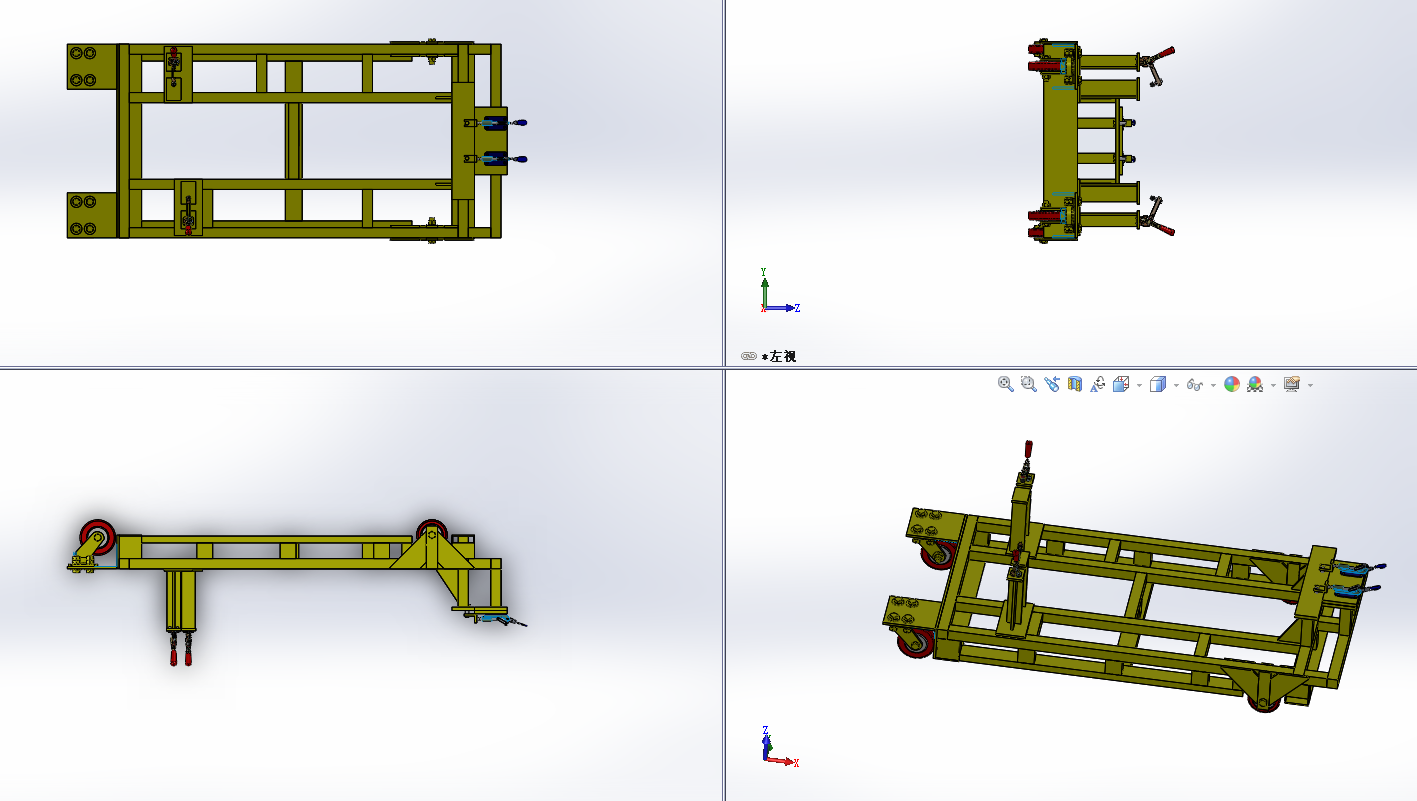Click the annotation view rotate icon
The image size is (1417, 801).
pyautogui.click(x=1098, y=384)
